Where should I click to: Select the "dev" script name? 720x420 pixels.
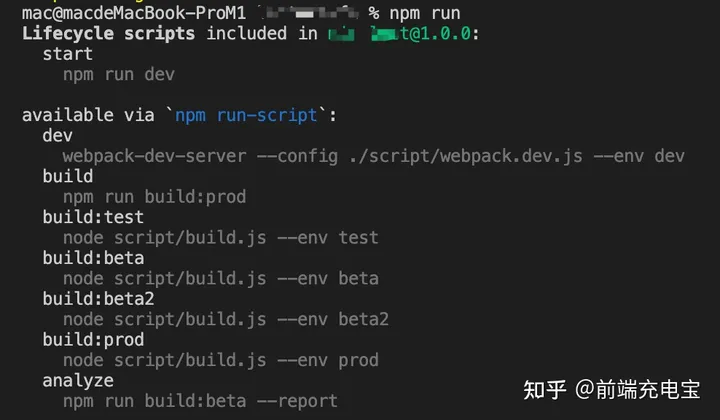point(57,135)
